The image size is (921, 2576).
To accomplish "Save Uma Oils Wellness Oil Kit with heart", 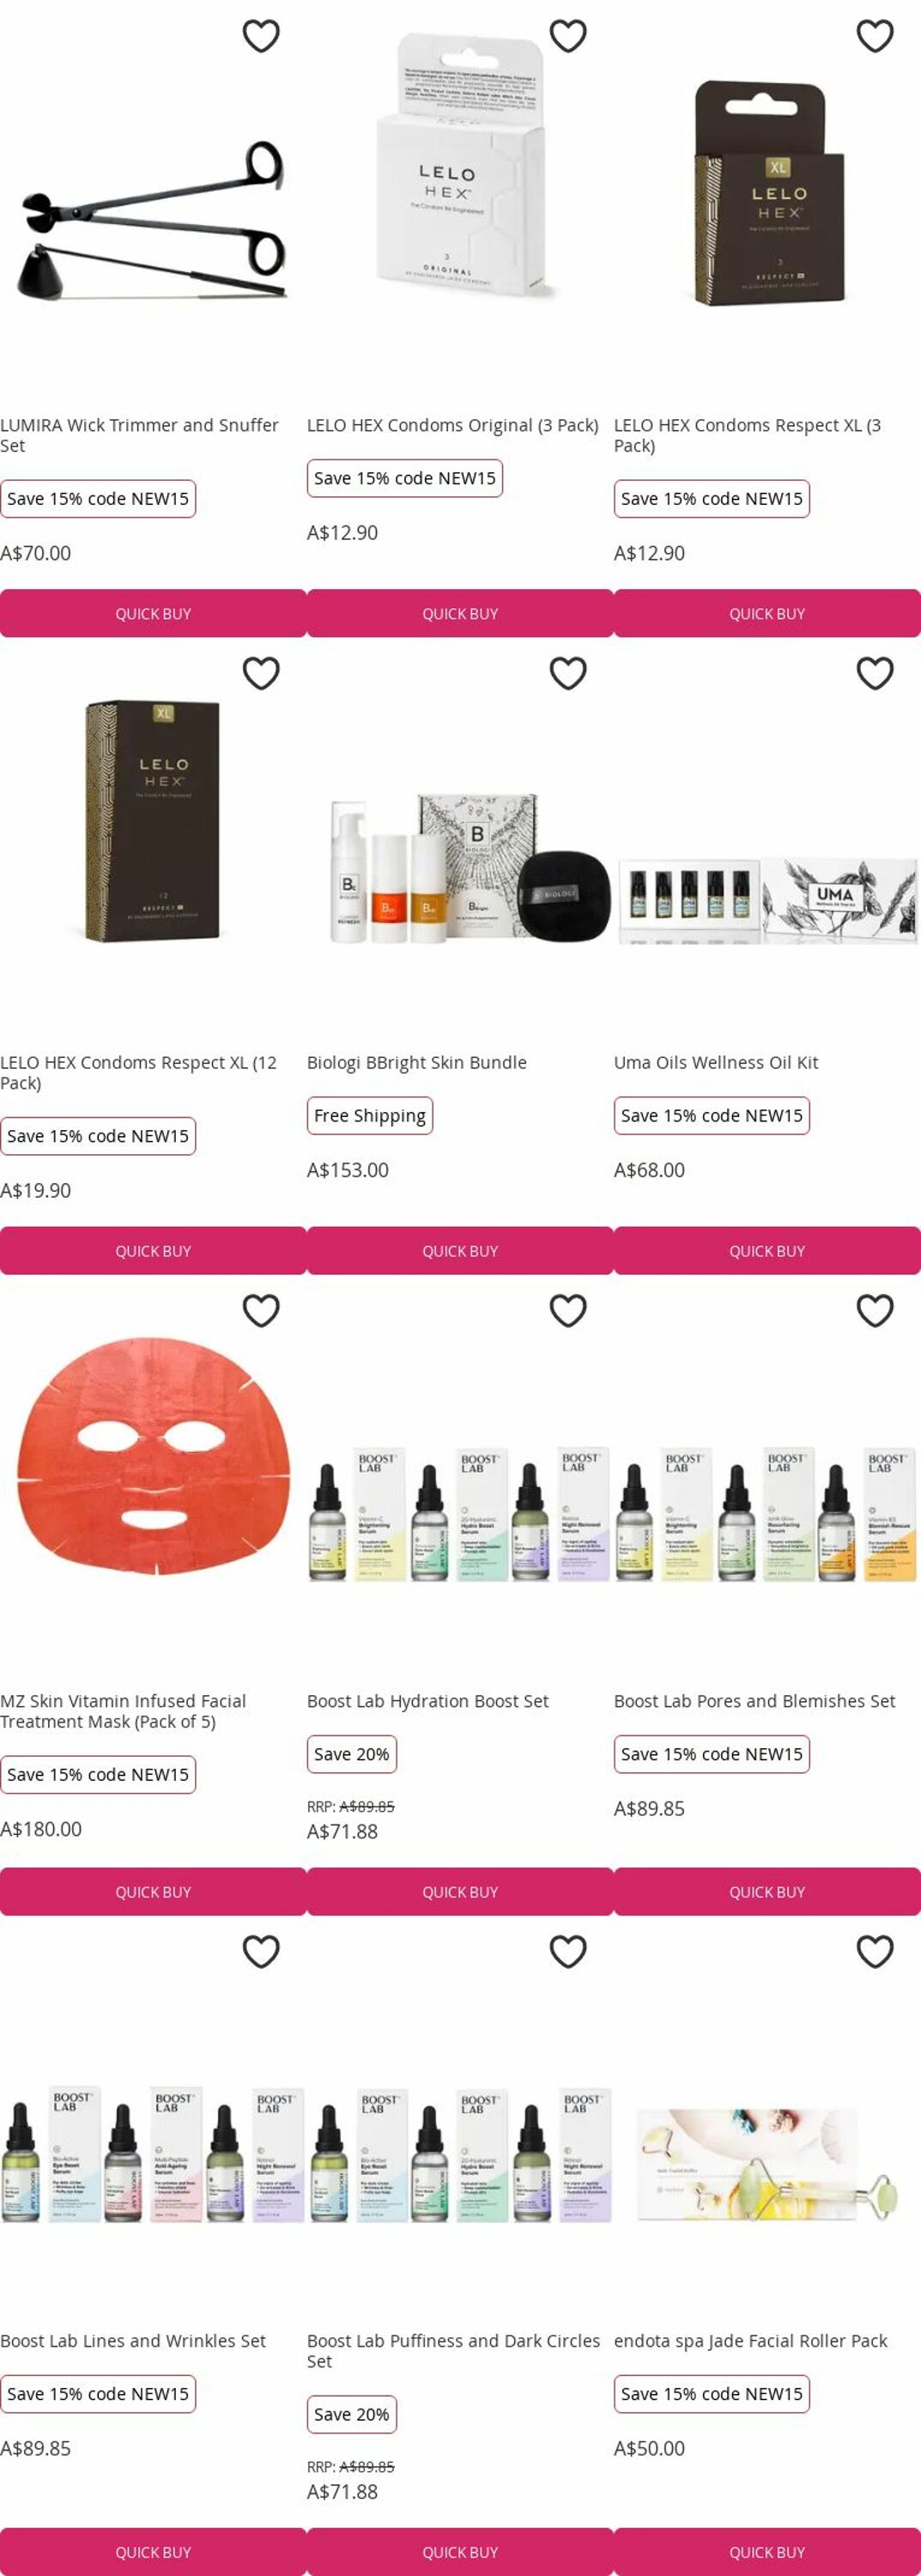I will point(875,673).
